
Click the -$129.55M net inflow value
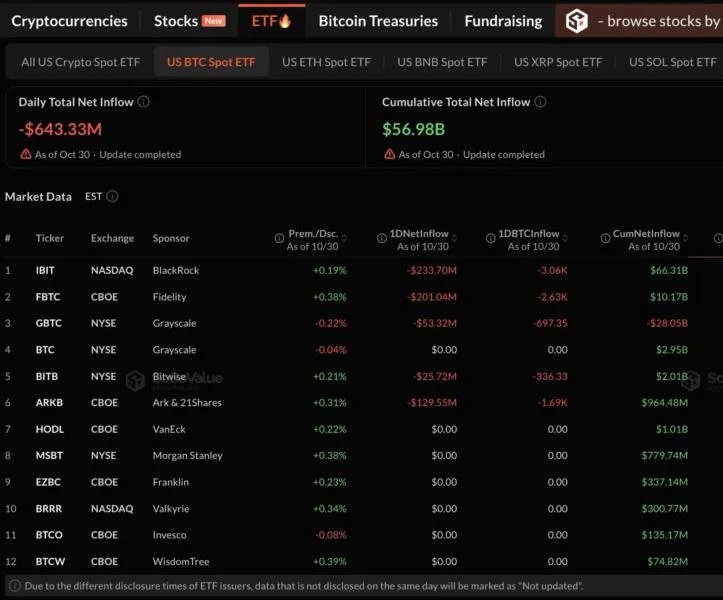[x=432, y=403]
